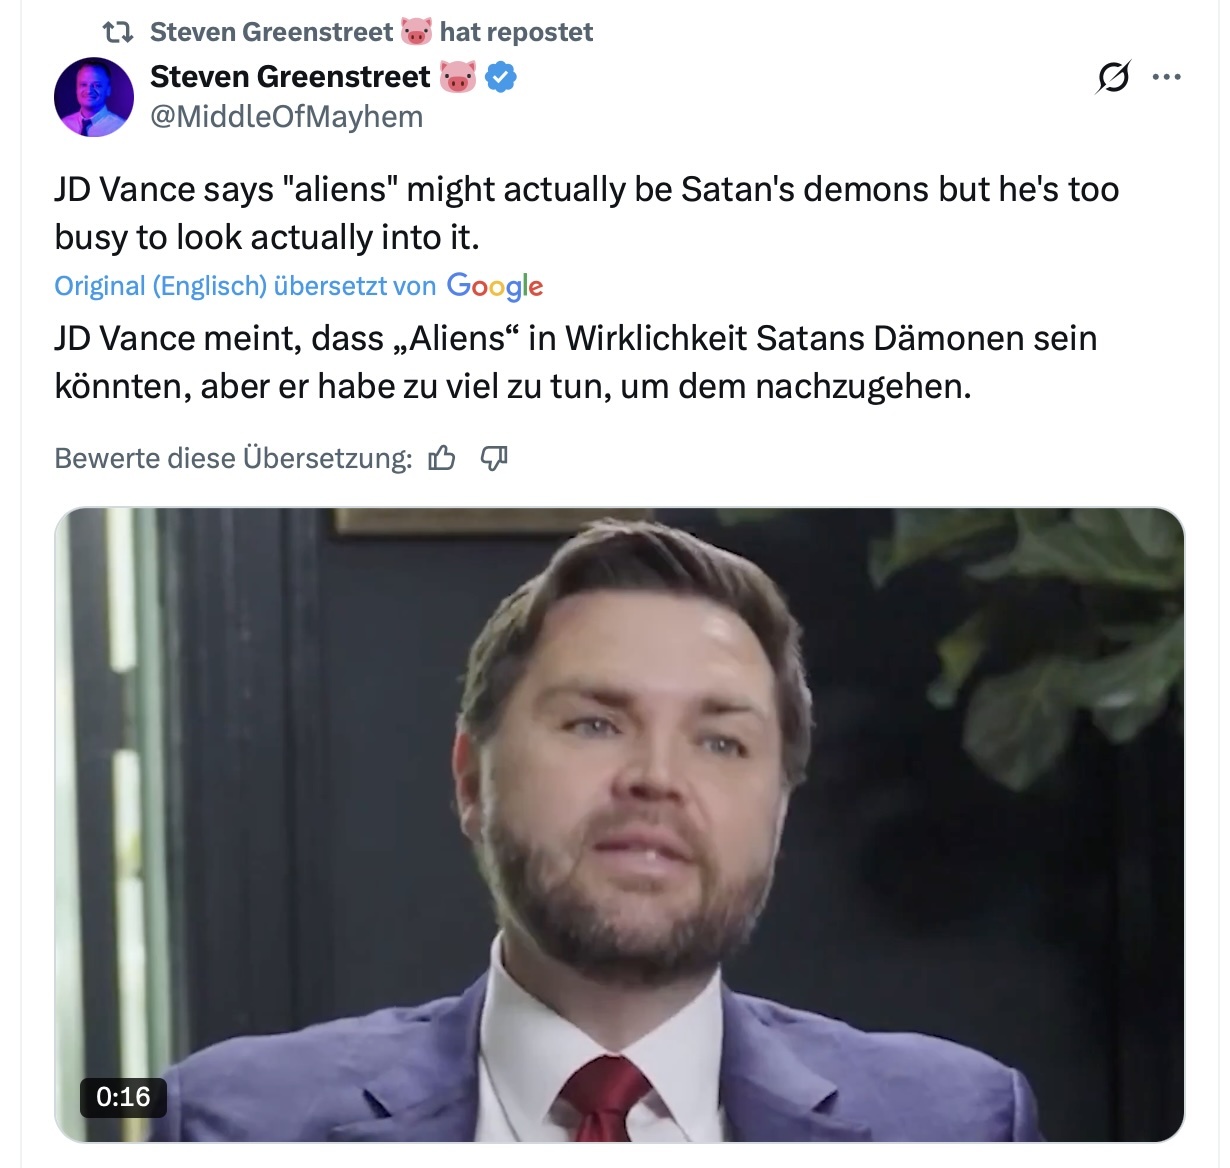Image resolution: width=1230 pixels, height=1168 pixels.
Task: Open Steven Greenstreet's profile picture
Action: [x=93, y=97]
